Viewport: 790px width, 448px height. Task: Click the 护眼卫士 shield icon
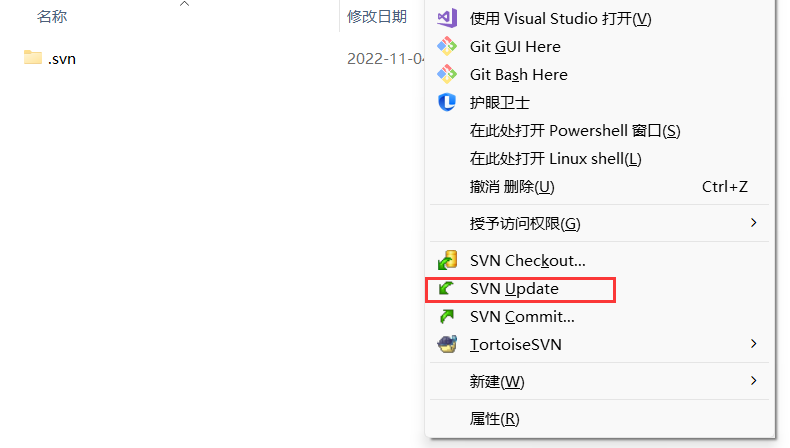(447, 102)
